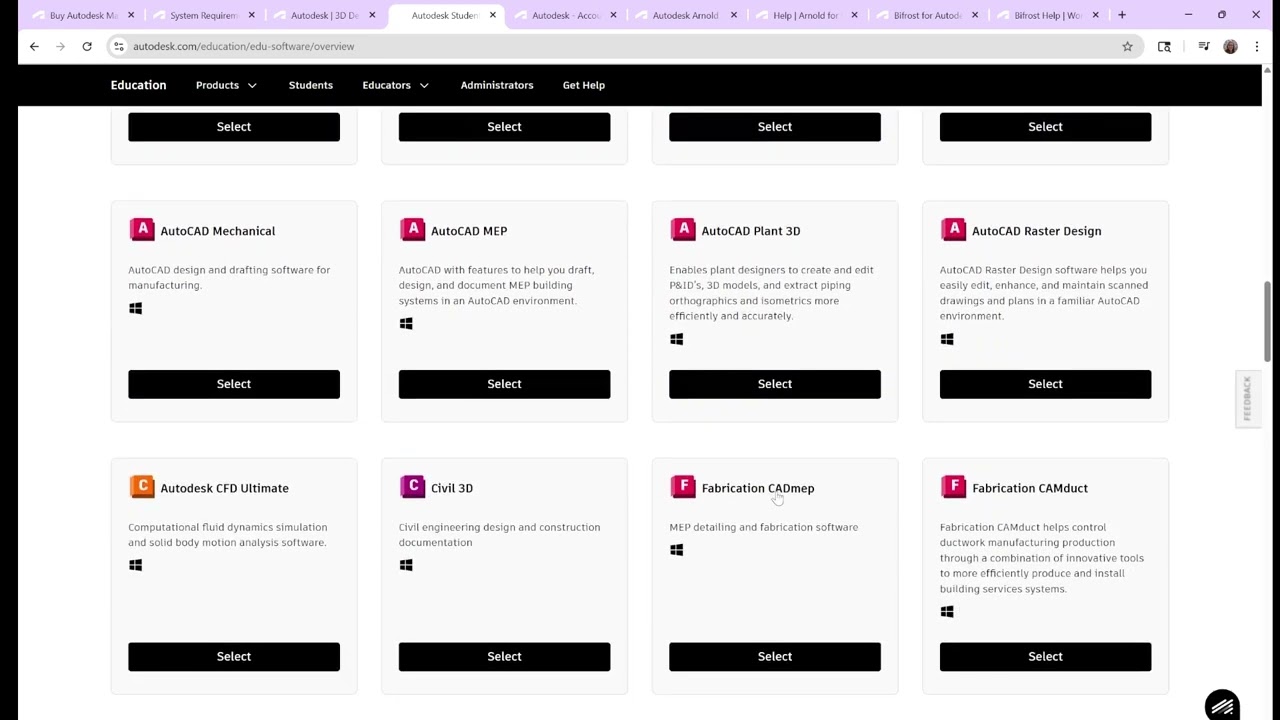Click the Windows logo under AutoCAD Plant 3D
This screenshot has width=1280, height=720.
coord(676,339)
